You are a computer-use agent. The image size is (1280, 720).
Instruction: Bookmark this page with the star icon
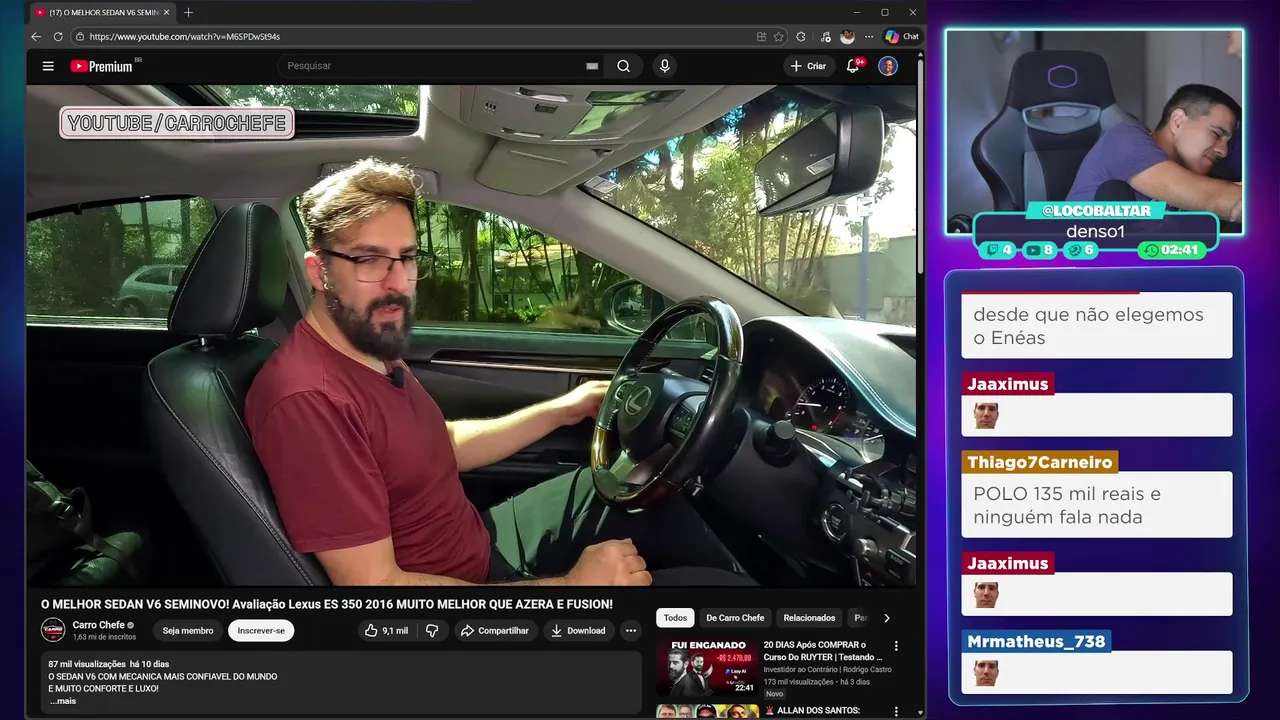778,37
